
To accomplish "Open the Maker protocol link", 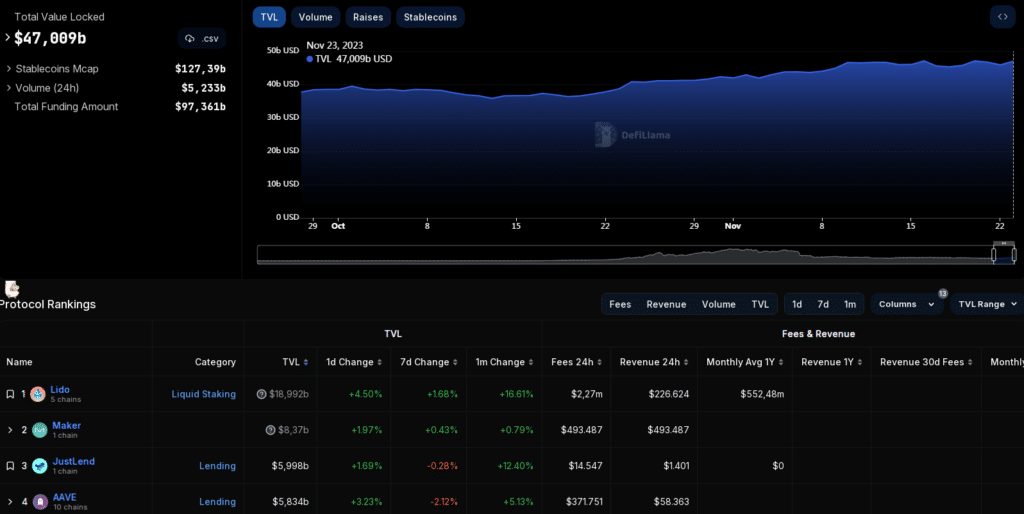I will [x=67, y=426].
